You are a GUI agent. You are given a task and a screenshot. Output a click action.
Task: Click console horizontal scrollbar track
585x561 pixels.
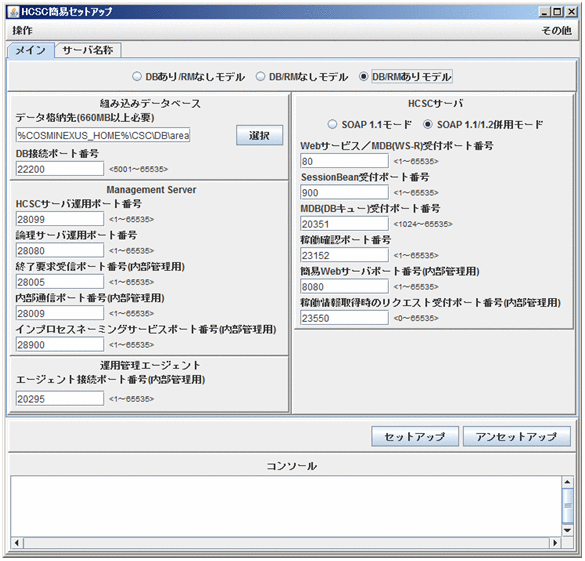[x=286, y=543]
